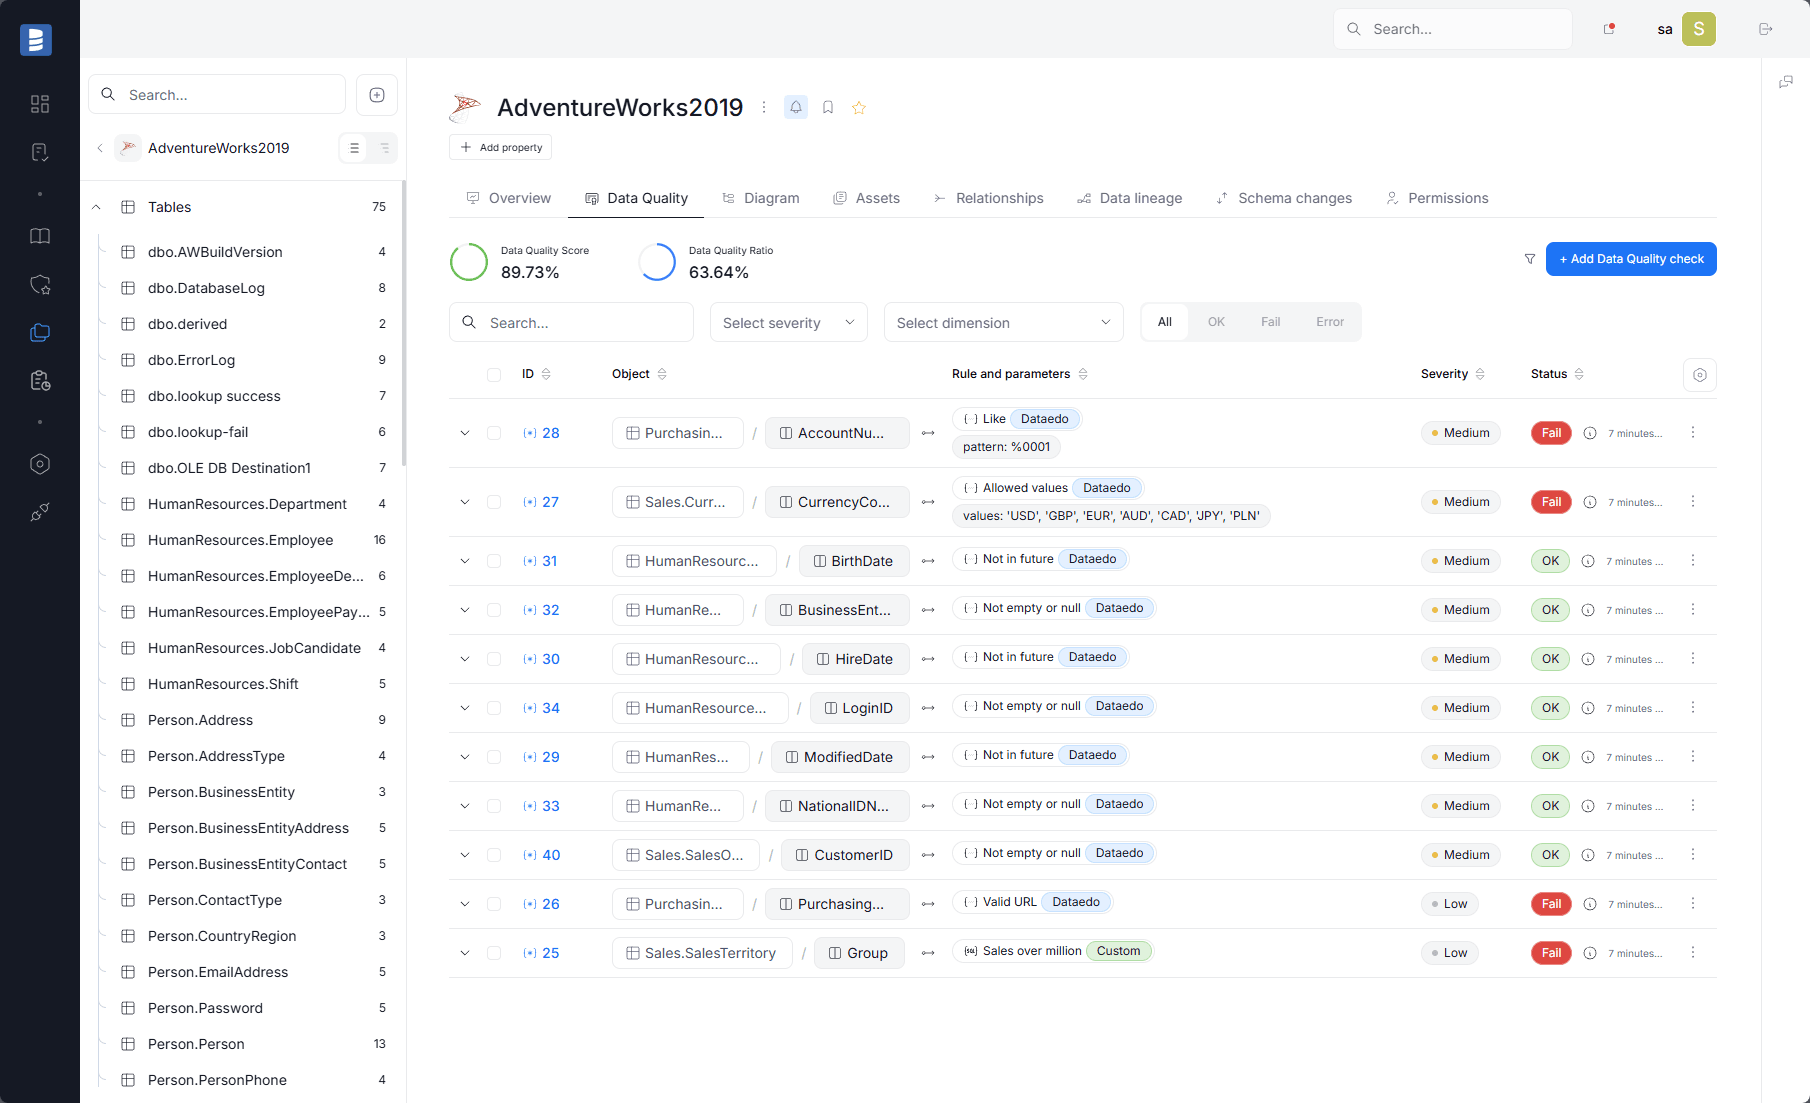
Task: Select the checkbox for check 34
Action: point(494,708)
